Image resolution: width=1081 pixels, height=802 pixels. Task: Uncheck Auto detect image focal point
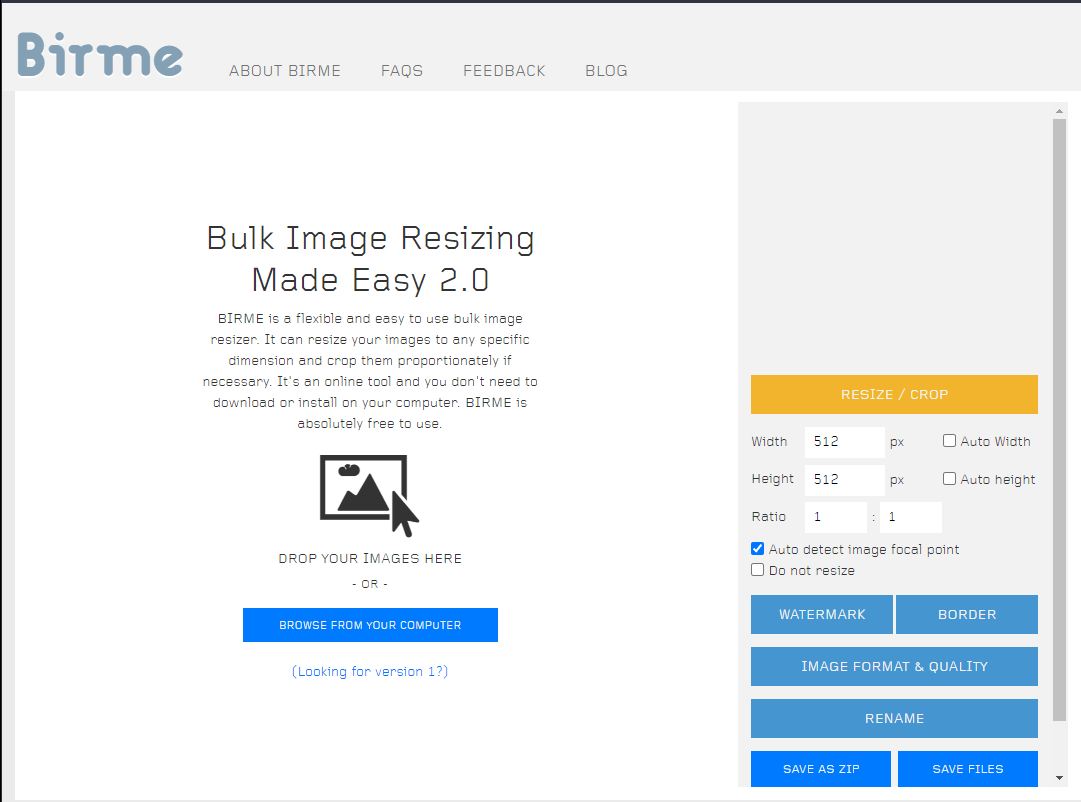758,549
